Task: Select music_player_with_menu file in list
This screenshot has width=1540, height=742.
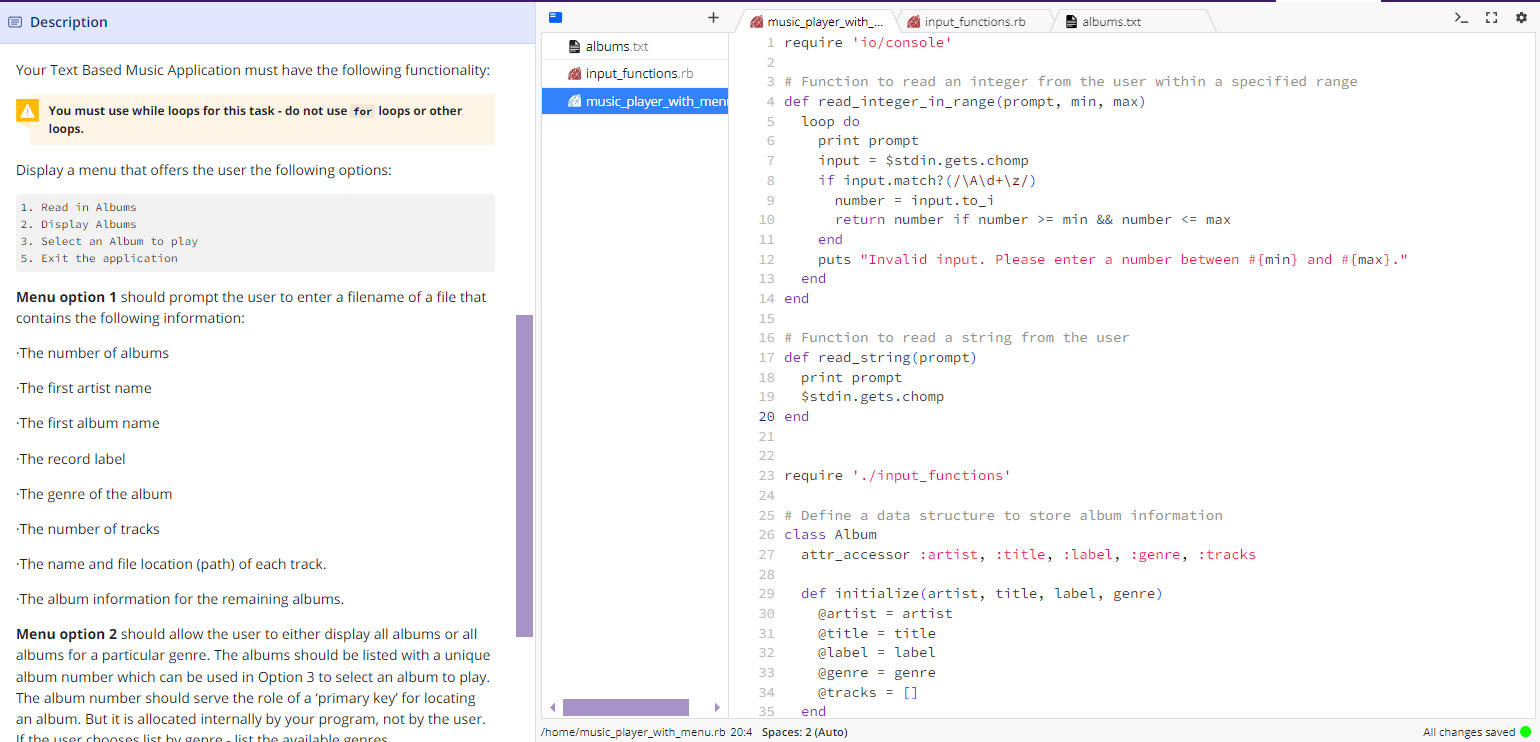Action: click(635, 101)
